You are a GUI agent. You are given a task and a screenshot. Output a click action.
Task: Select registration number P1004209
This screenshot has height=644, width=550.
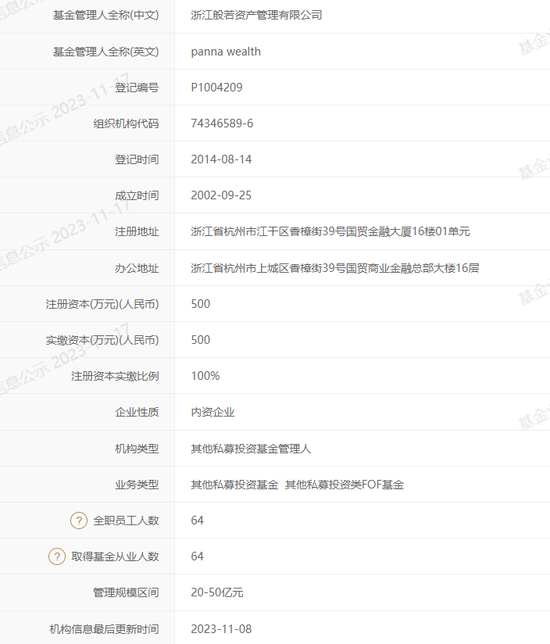point(216,87)
